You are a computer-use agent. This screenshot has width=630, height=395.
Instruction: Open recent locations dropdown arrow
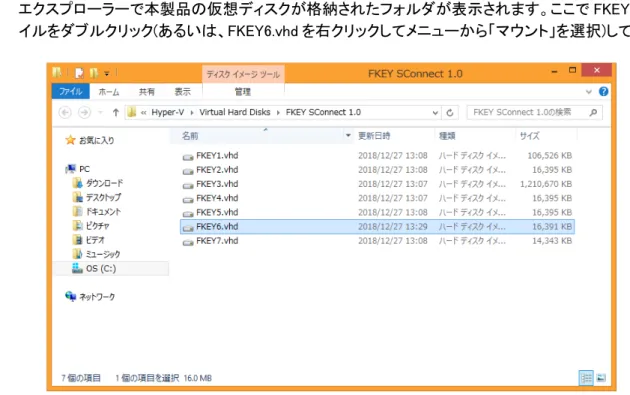click(101, 113)
